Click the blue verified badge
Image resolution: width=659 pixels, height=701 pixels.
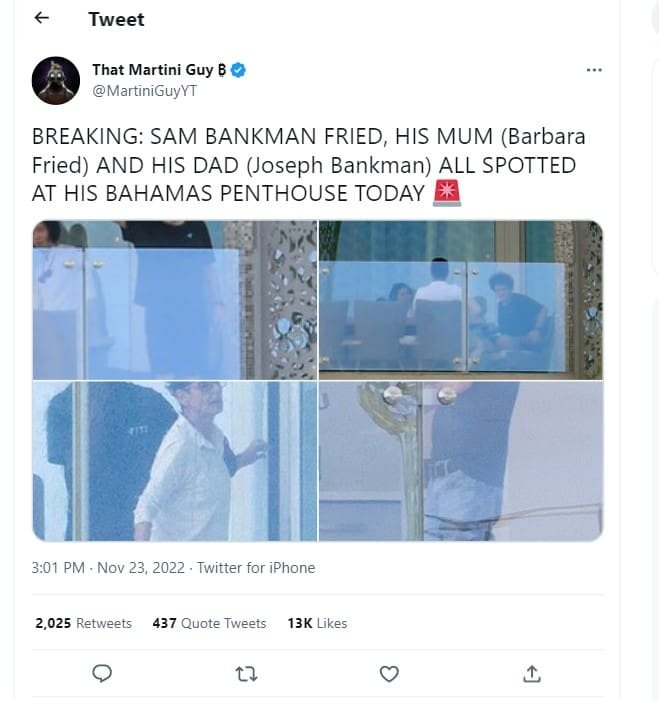point(239,70)
